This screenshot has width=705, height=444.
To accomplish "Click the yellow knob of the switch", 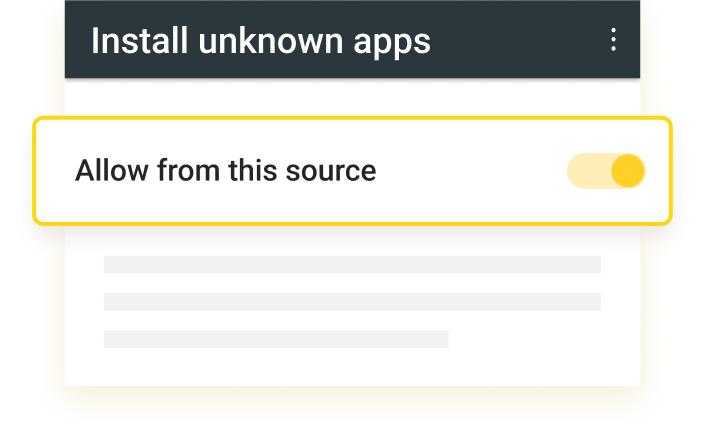I will [627, 171].
